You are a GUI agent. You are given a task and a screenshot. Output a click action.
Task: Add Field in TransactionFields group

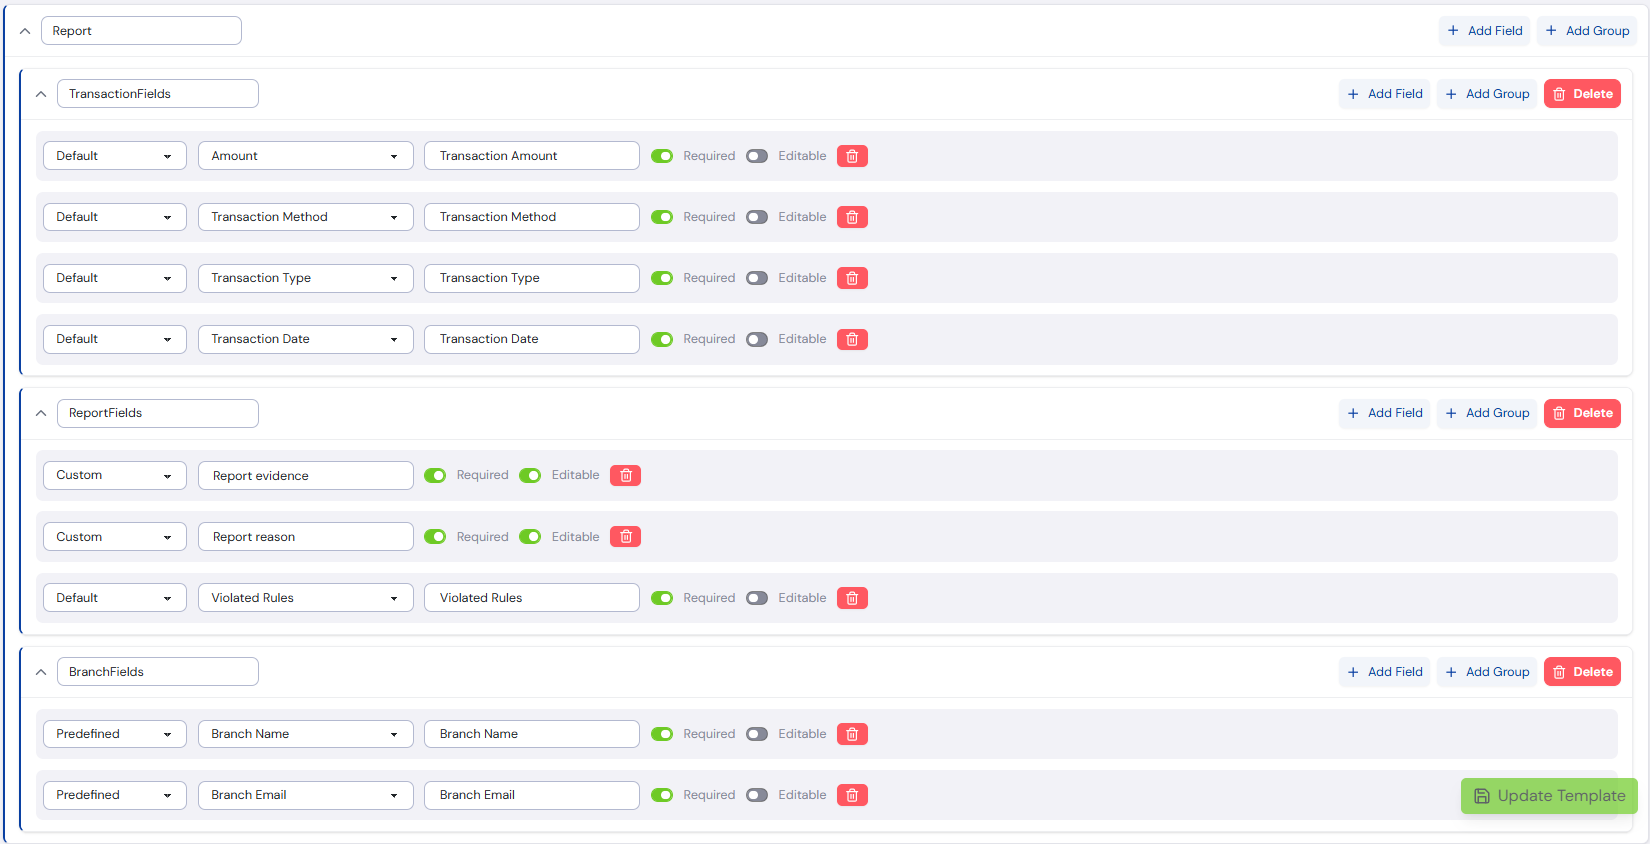1384,94
